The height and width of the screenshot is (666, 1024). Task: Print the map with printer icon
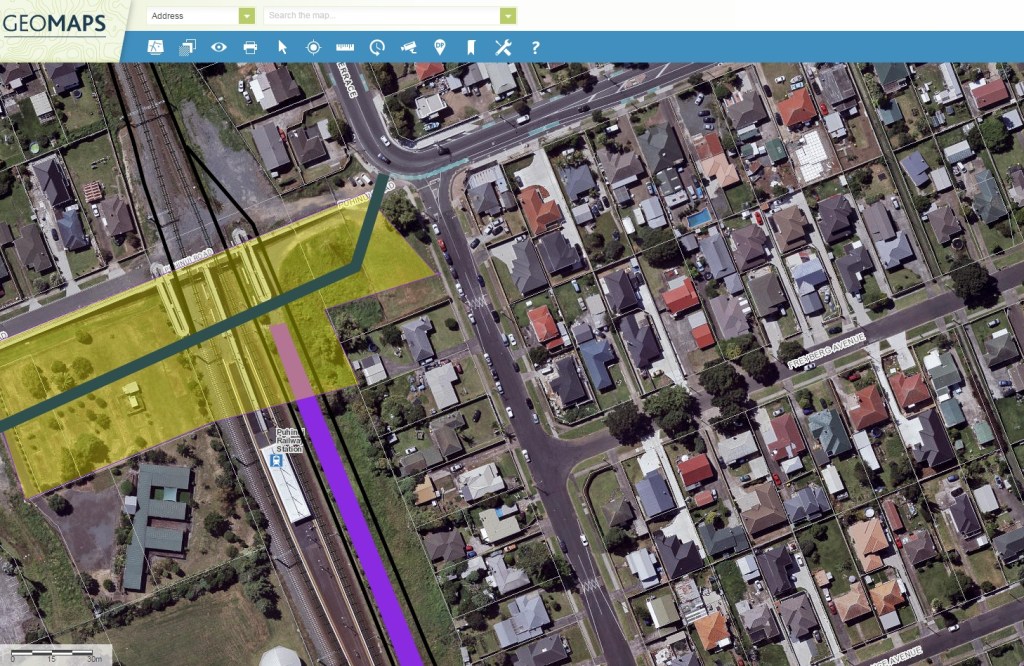click(250, 47)
